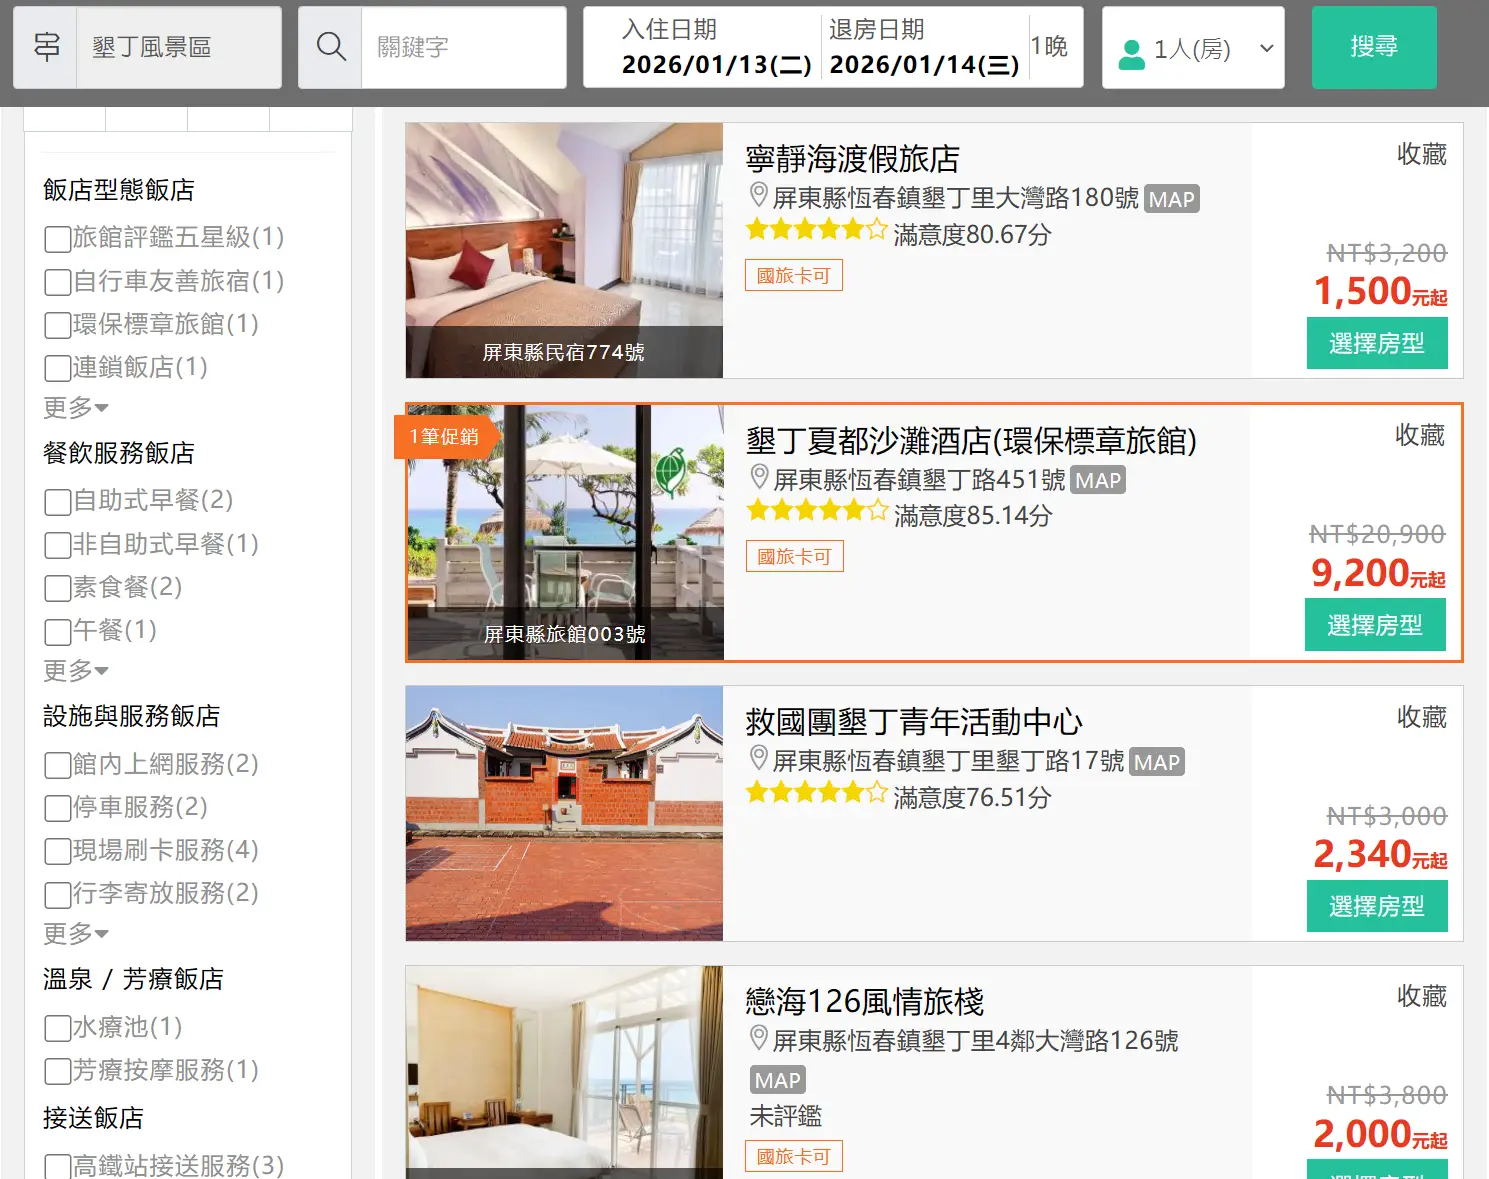Check the 旅館評鑑五星級 filter

[58, 239]
